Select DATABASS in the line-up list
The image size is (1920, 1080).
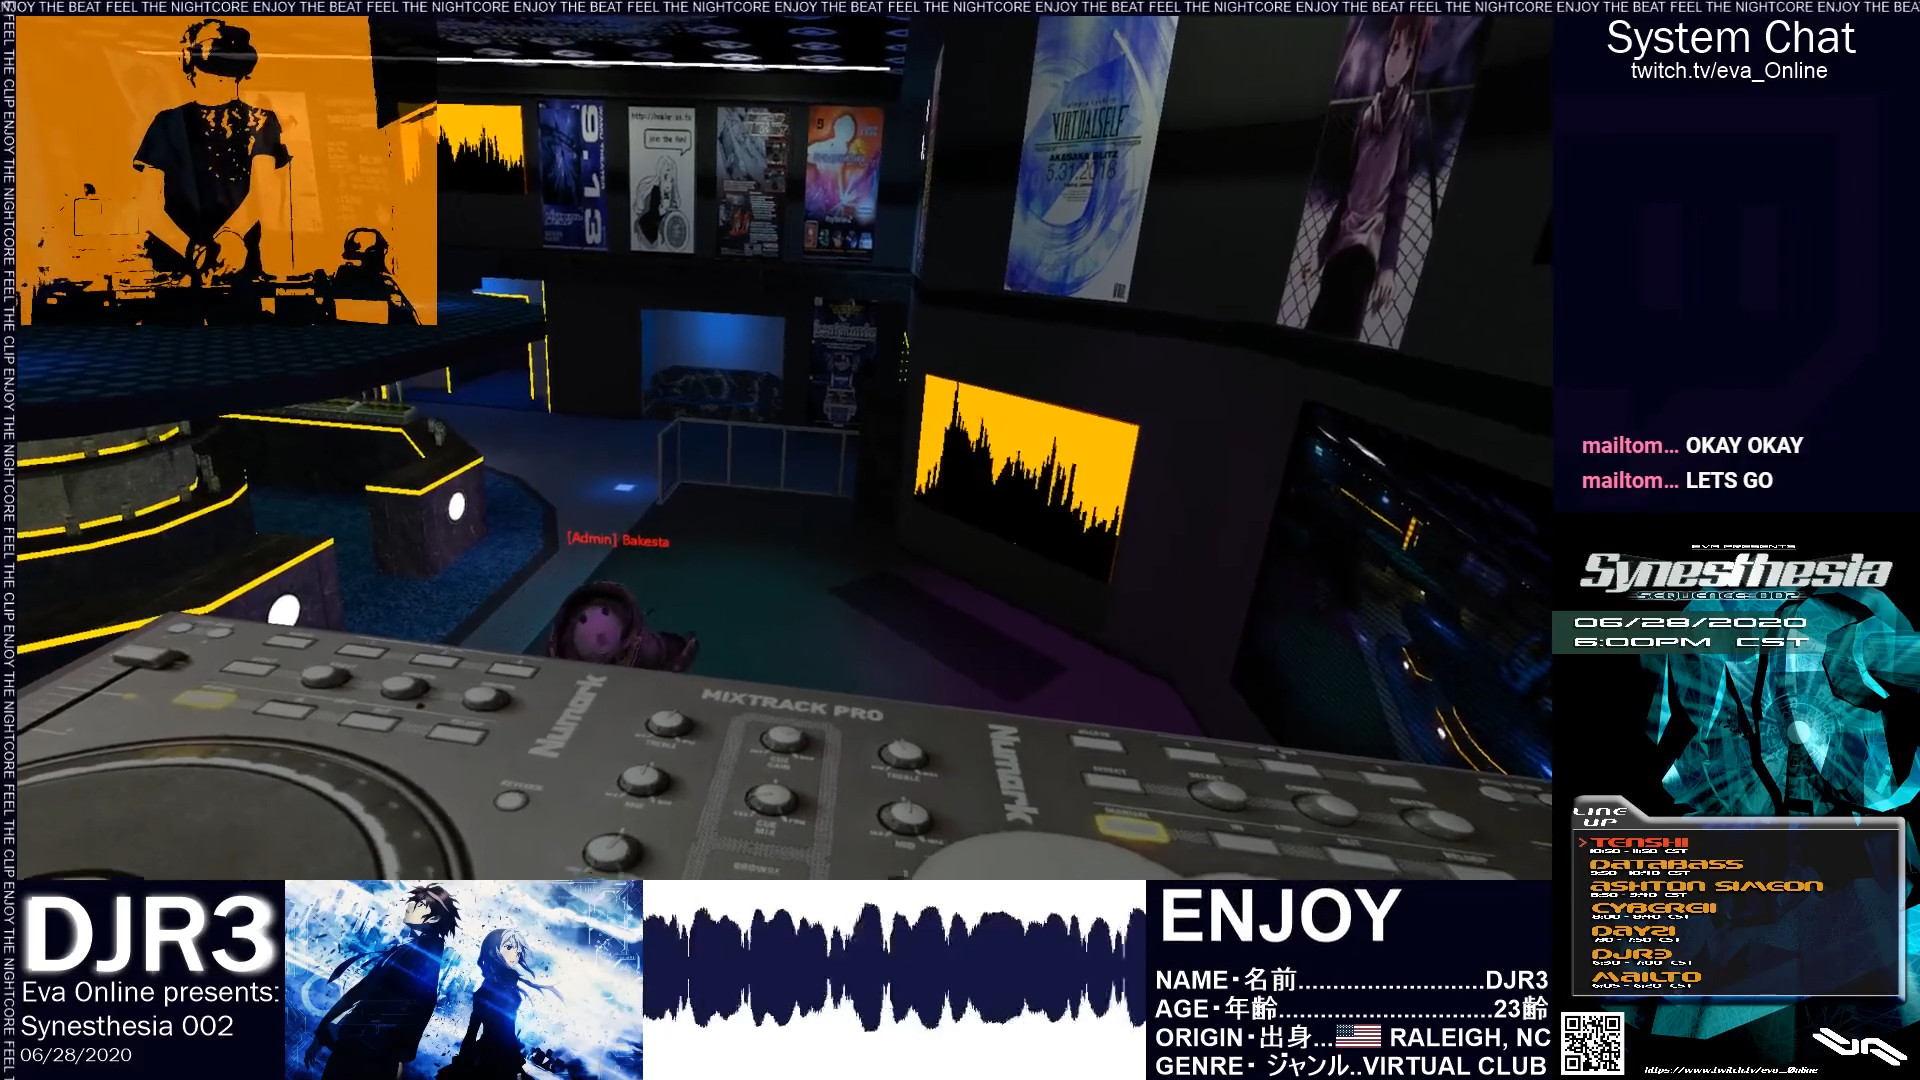tap(1666, 865)
